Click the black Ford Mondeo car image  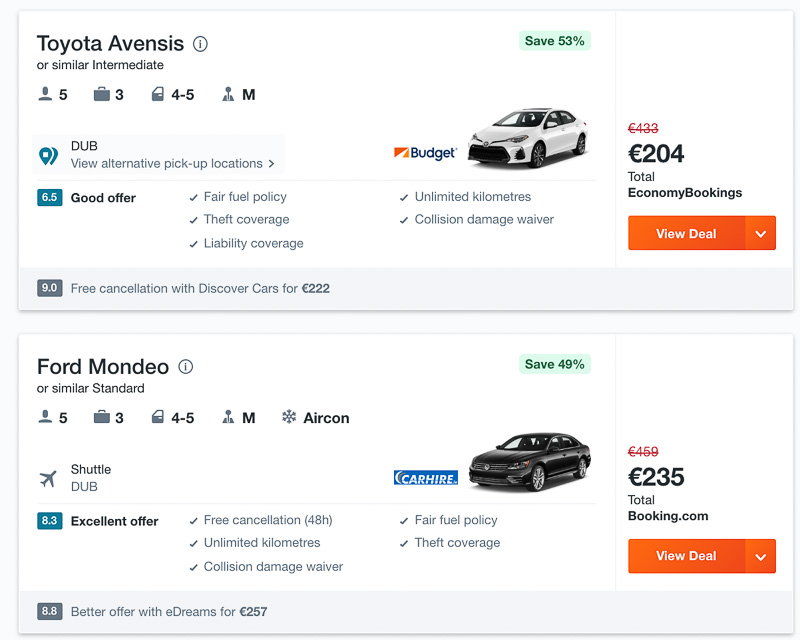click(530, 462)
